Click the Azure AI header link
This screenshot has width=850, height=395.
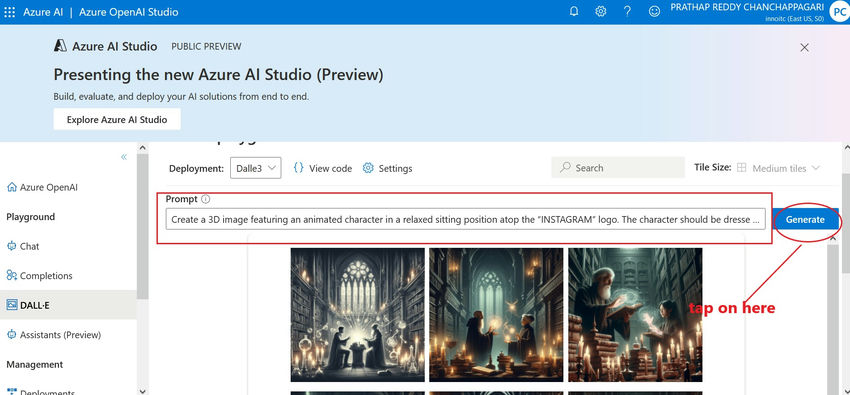43,12
